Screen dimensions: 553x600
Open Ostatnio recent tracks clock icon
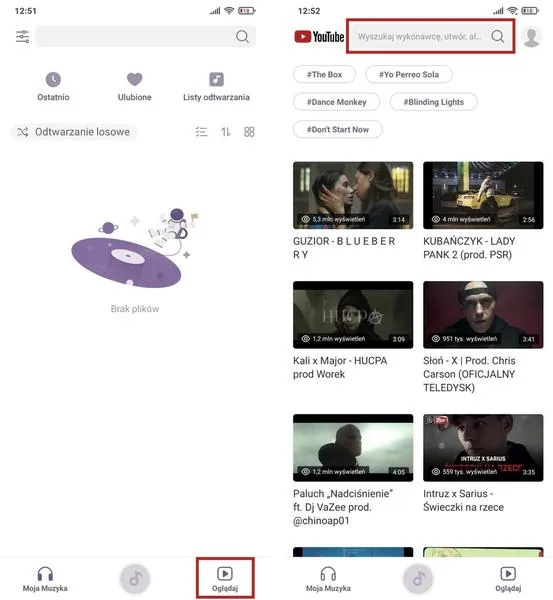click(53, 80)
